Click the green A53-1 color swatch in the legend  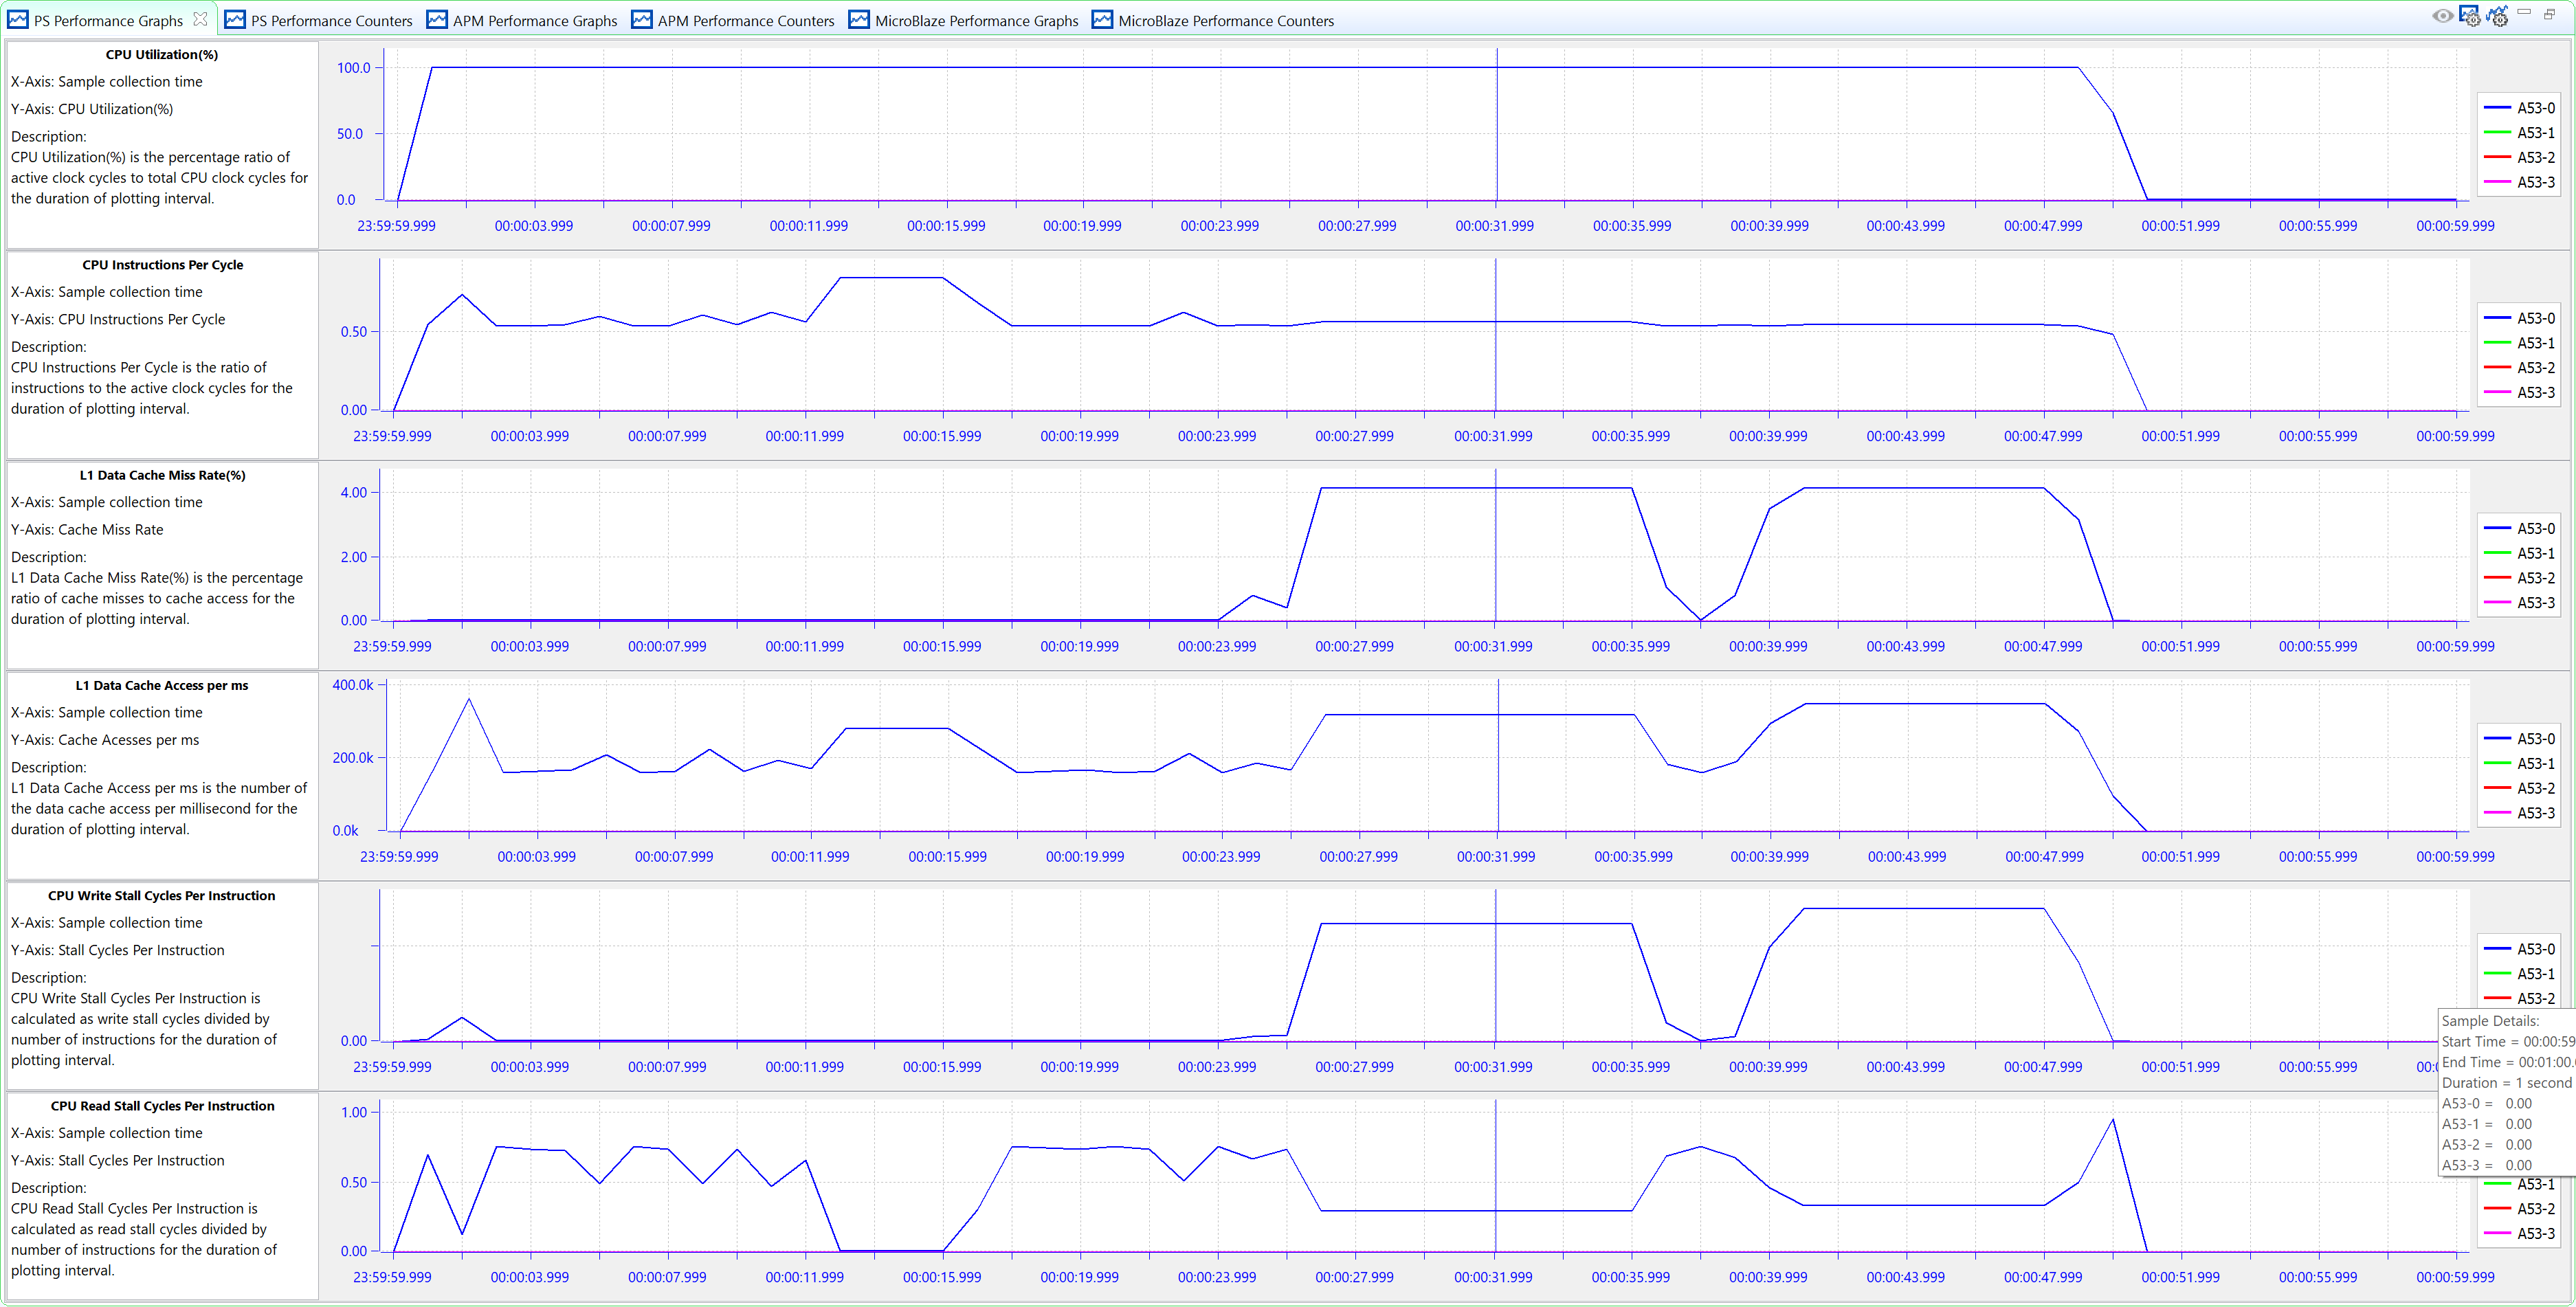pos(2498,132)
